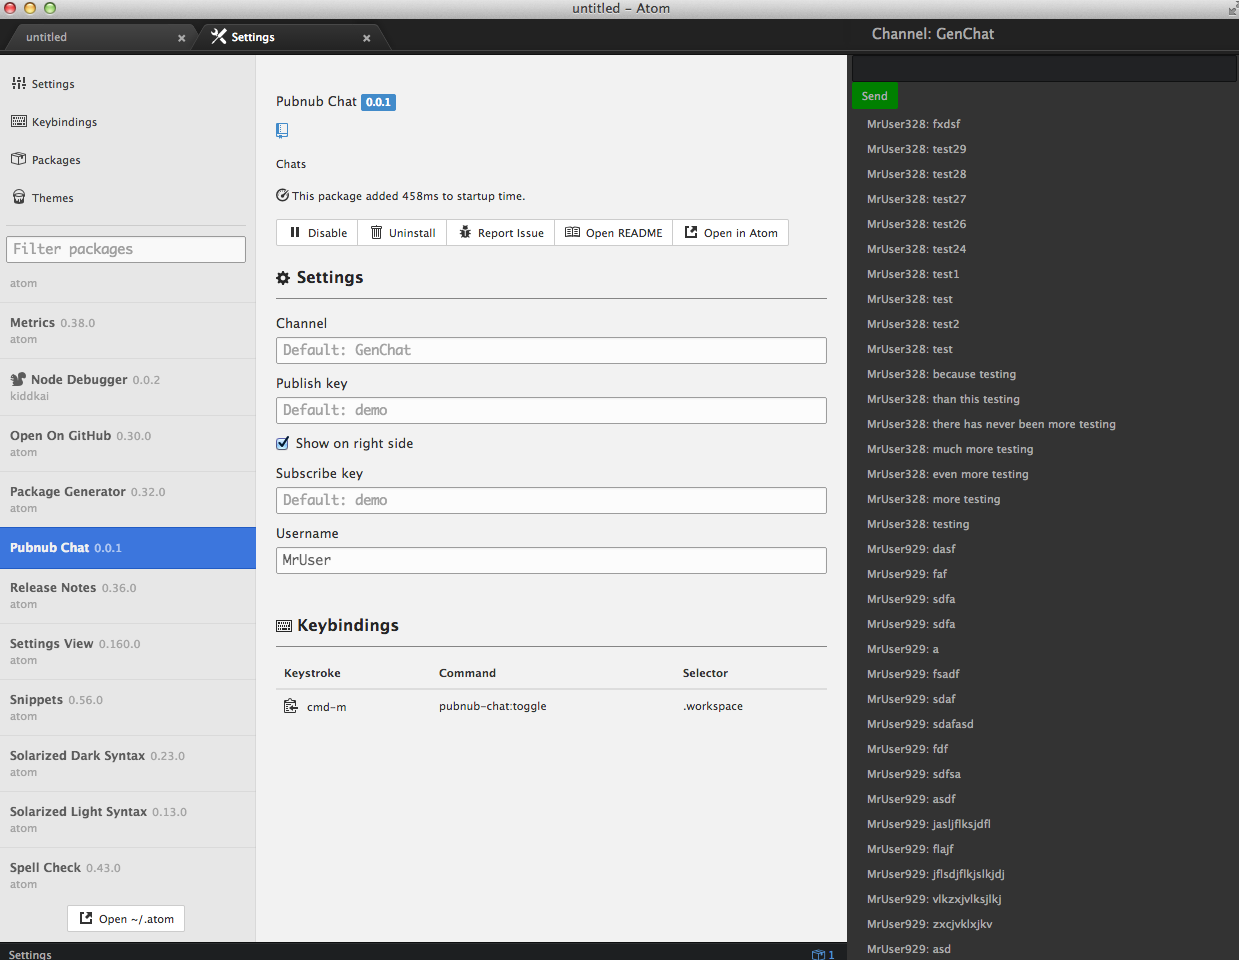This screenshot has width=1239, height=960.
Task: Click the Filter packages search field
Action: tap(126, 249)
